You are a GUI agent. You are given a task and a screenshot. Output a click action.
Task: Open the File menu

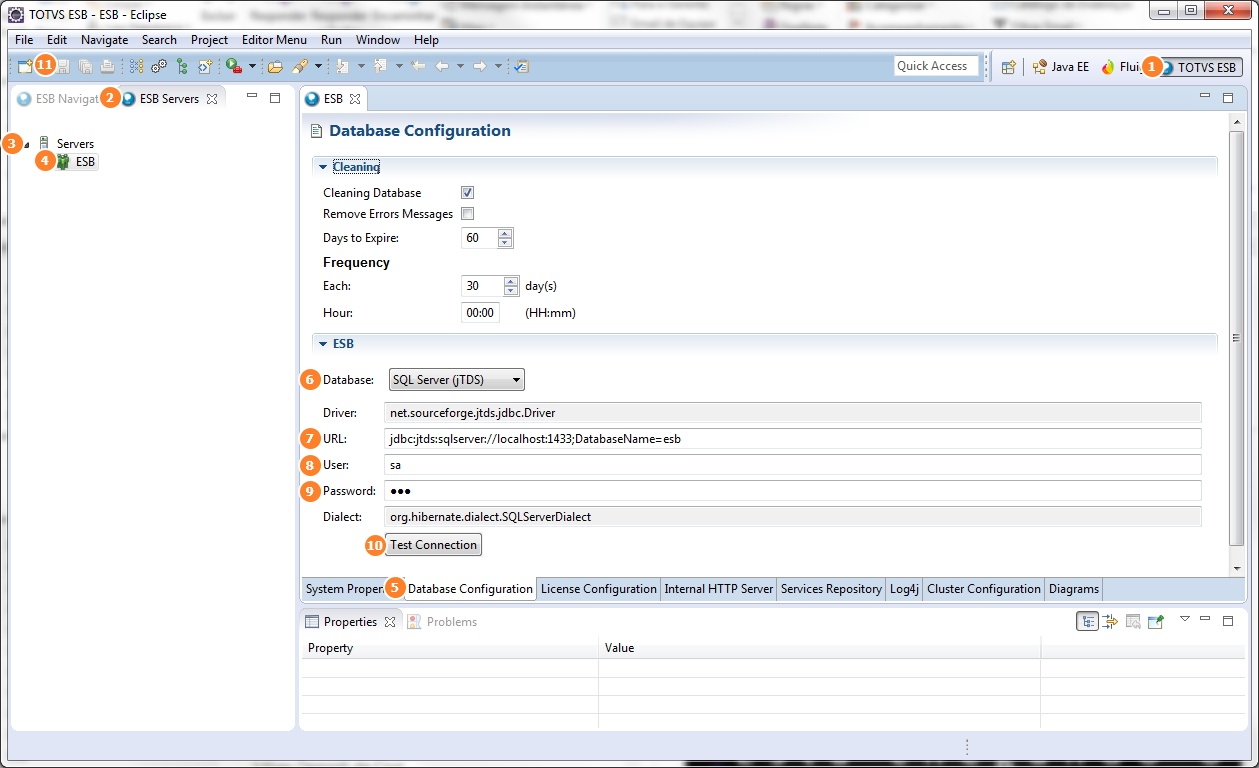click(24, 40)
